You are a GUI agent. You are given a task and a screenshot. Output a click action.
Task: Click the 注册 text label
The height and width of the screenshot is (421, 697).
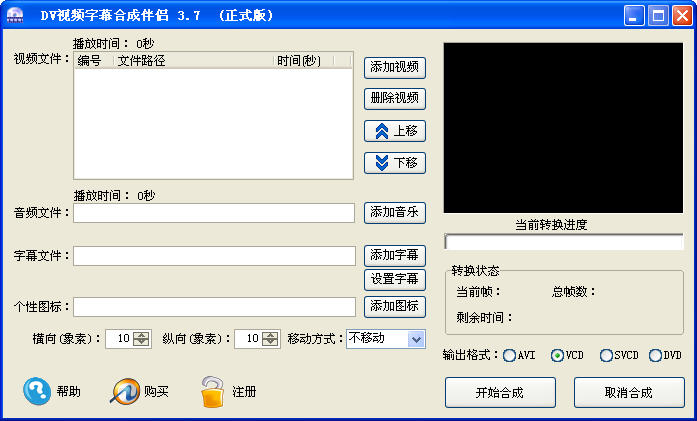(244, 392)
